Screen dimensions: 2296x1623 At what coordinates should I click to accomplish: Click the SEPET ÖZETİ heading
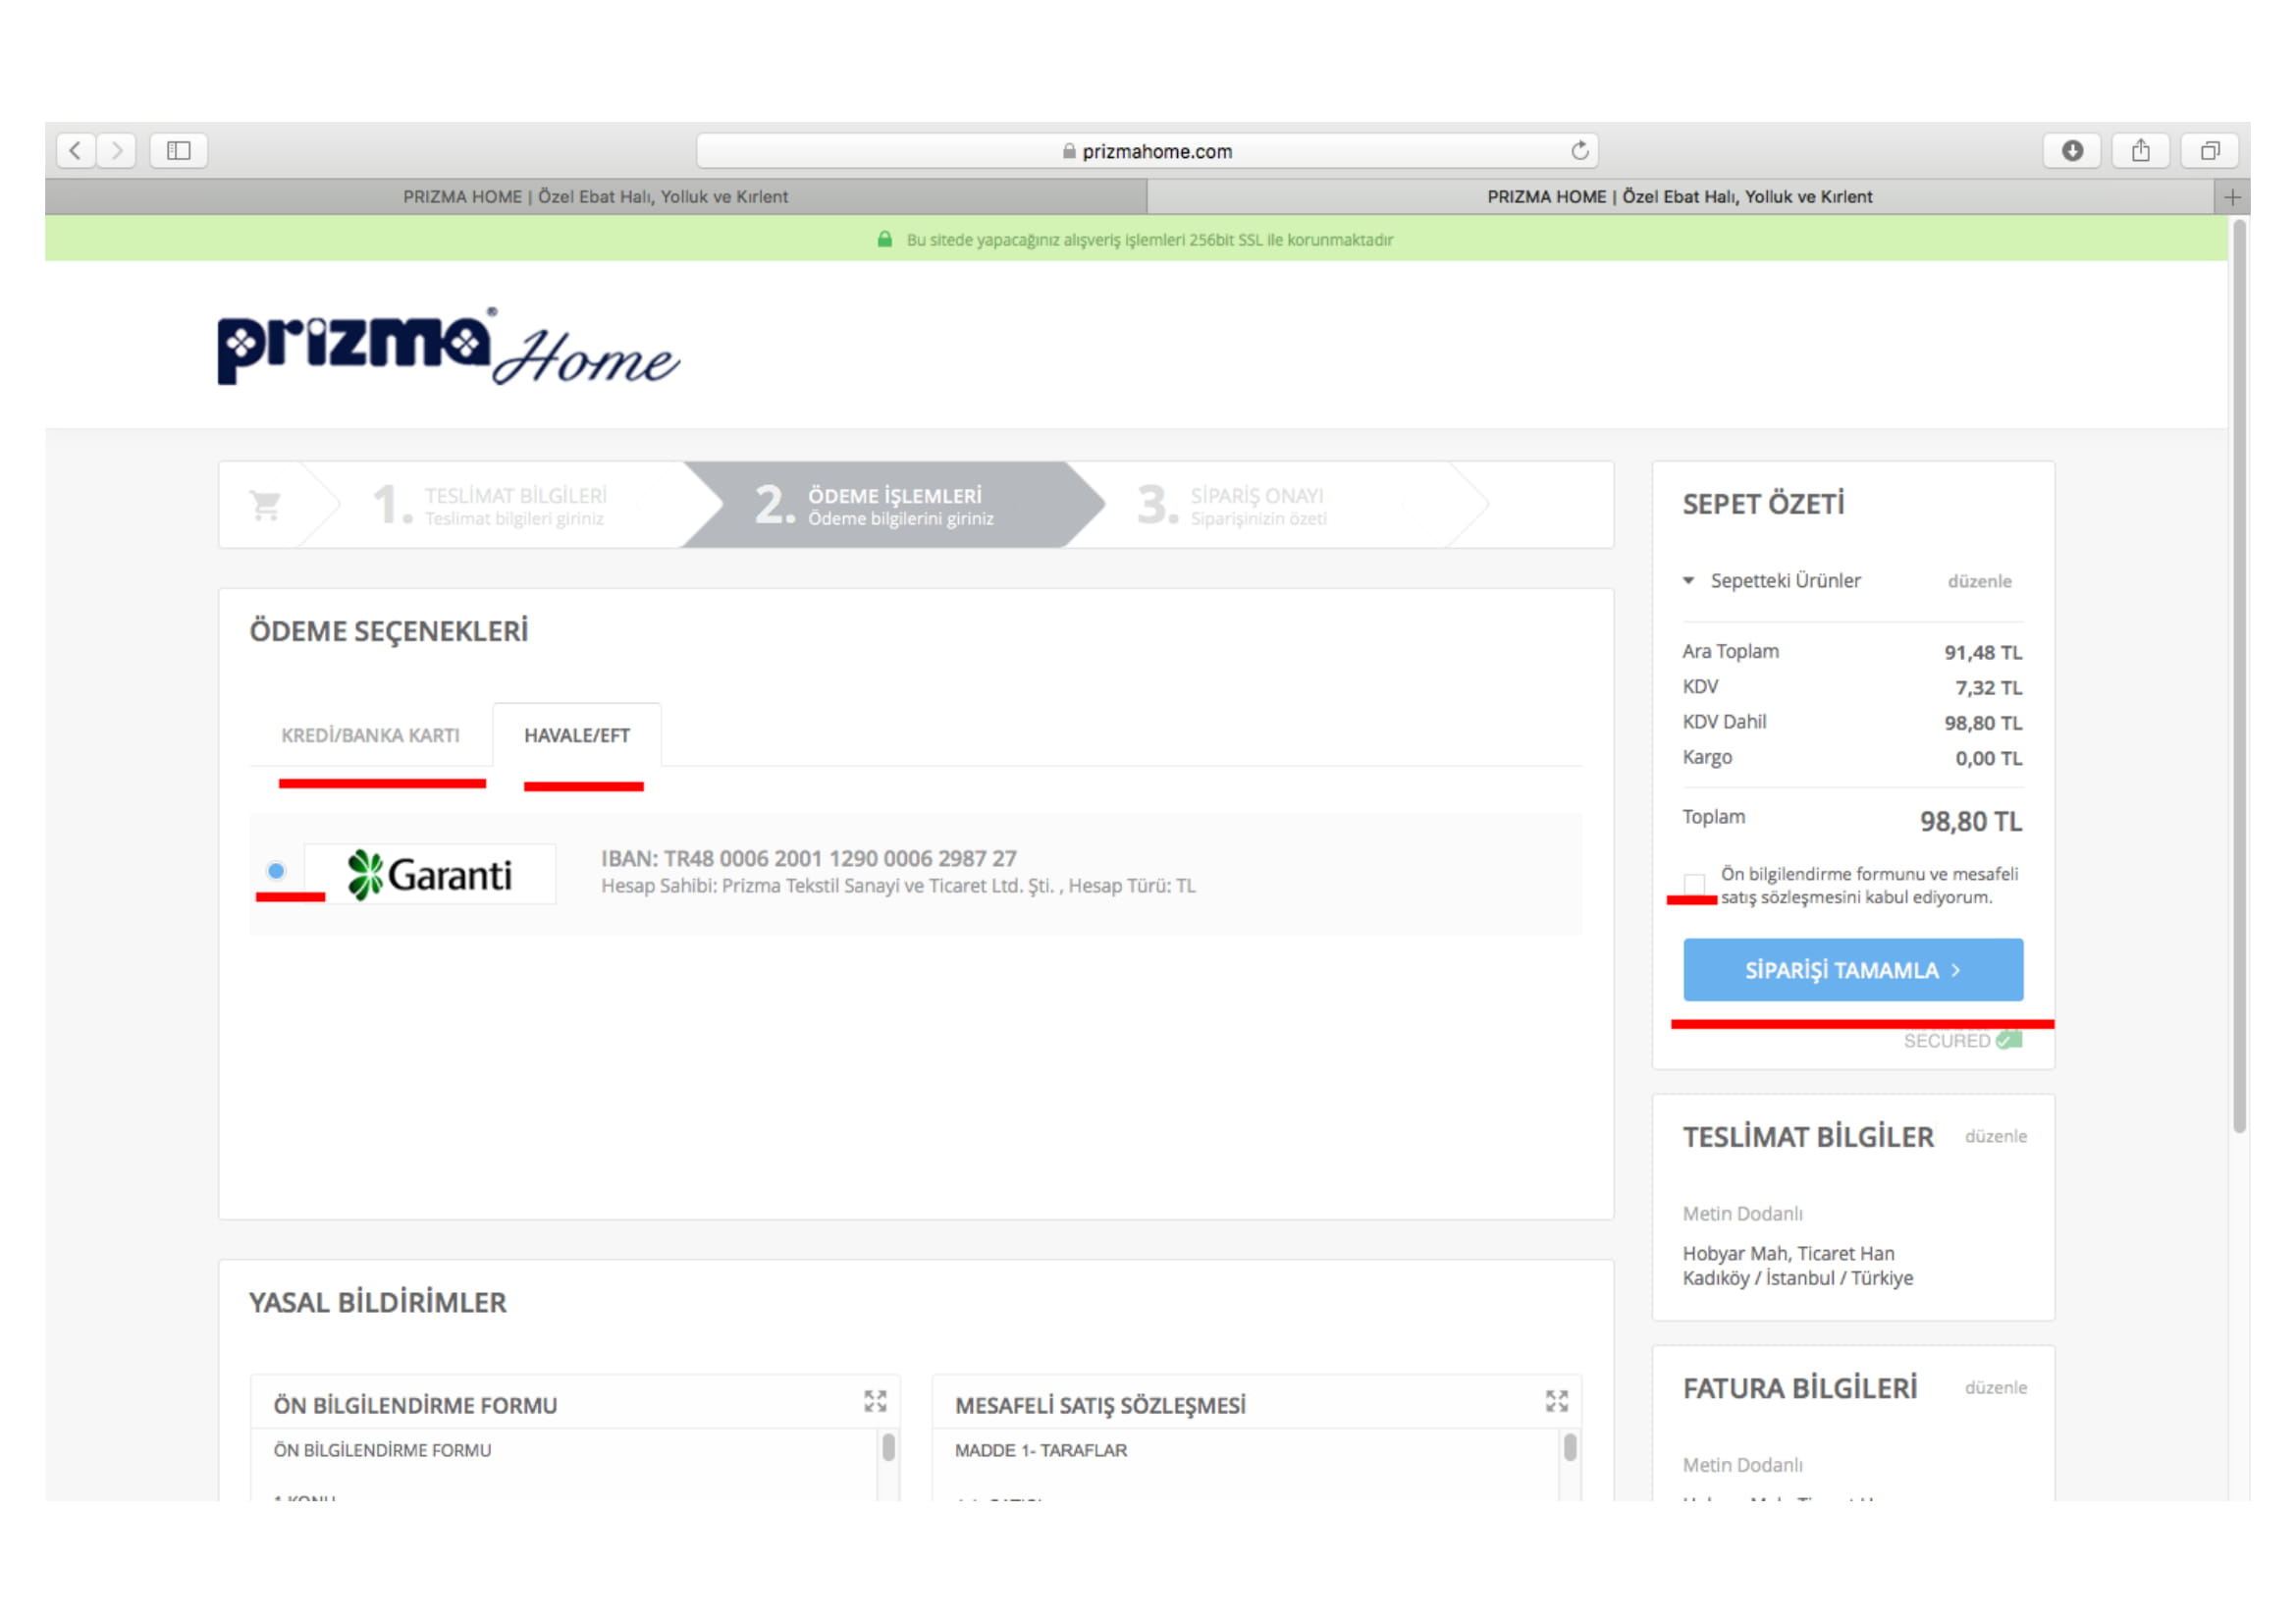1764,504
